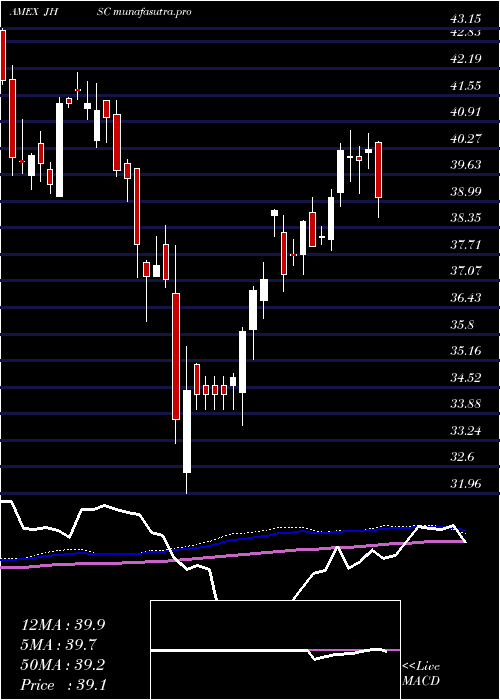Image resolution: width=500 pixels, height=700 pixels.
Task: Click the 38.35 price axis label
Action: point(466,218)
